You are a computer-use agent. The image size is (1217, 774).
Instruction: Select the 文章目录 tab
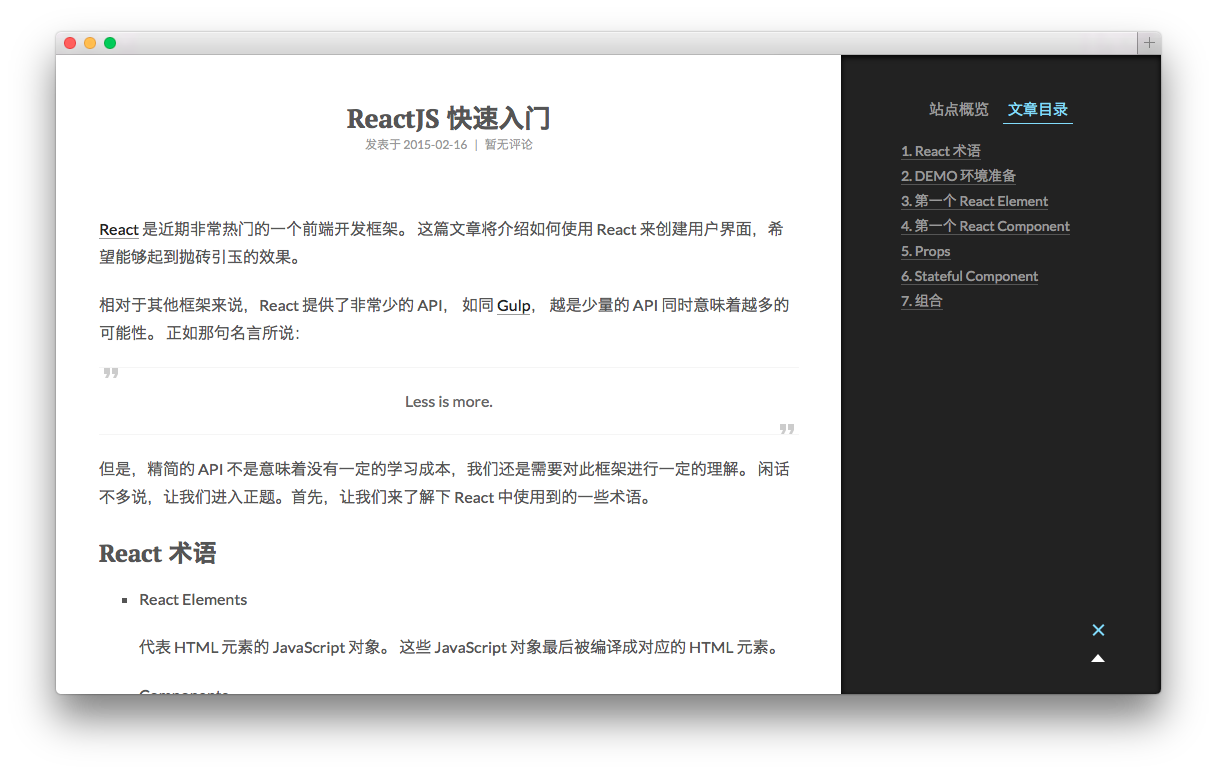click(x=1038, y=110)
